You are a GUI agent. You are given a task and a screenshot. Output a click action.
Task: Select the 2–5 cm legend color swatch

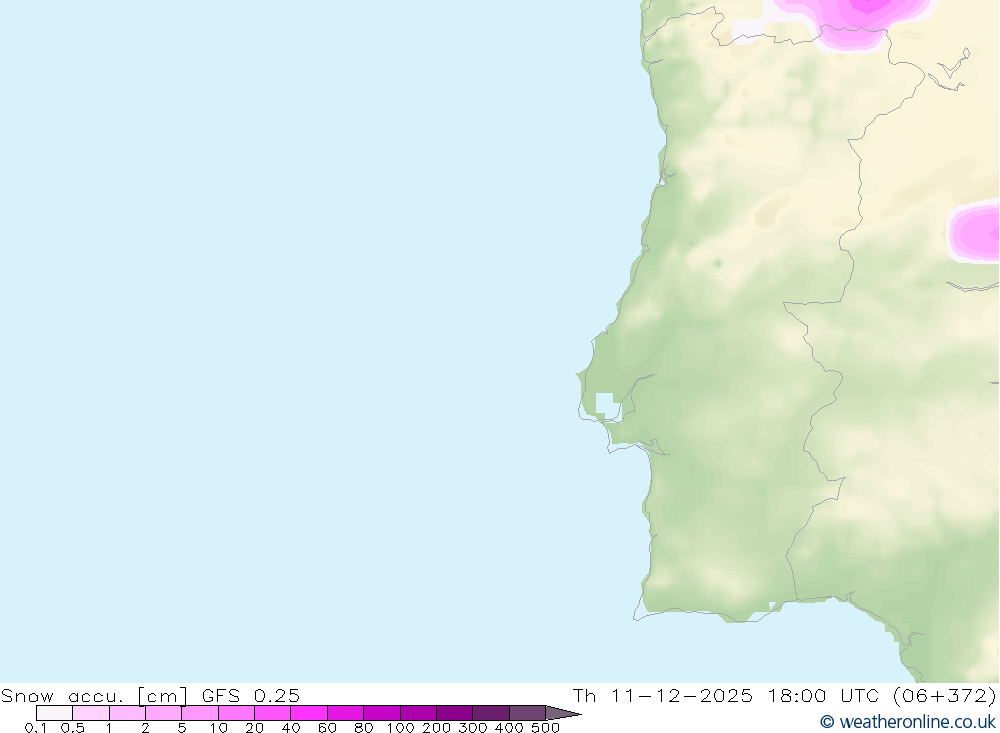pos(163,713)
